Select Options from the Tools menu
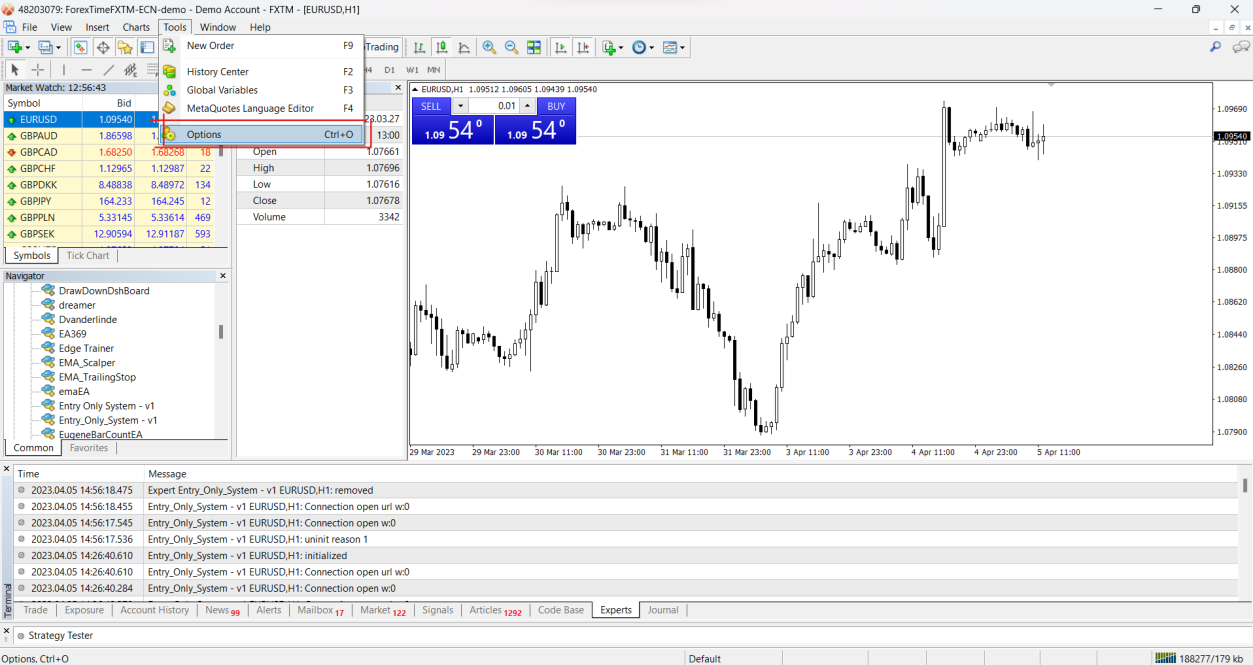The height and width of the screenshot is (665, 1253). tap(203, 133)
